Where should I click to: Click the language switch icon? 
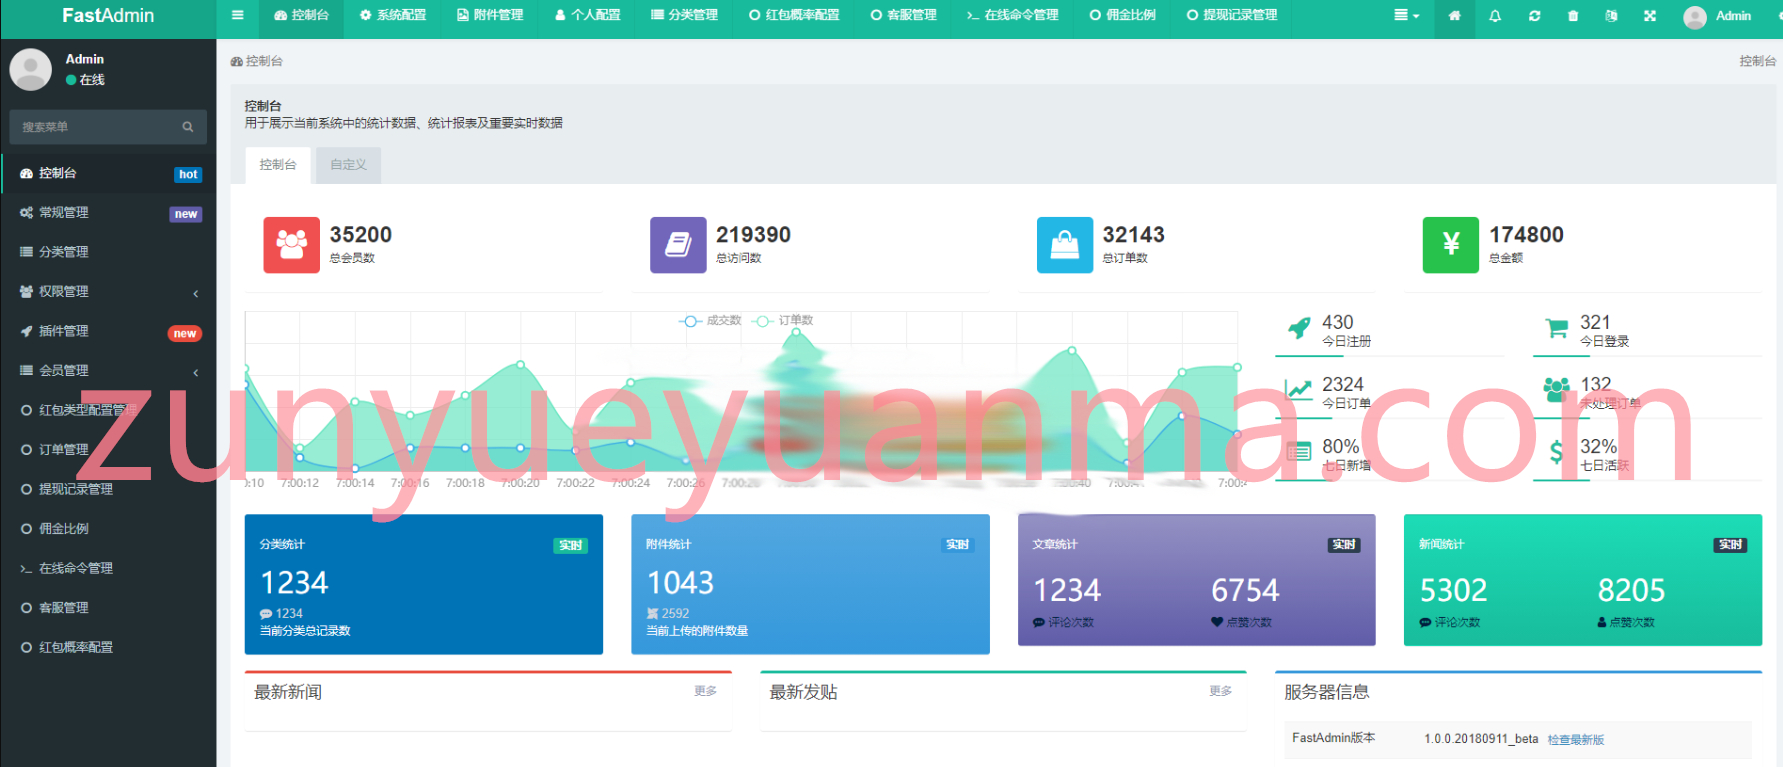tap(1611, 15)
